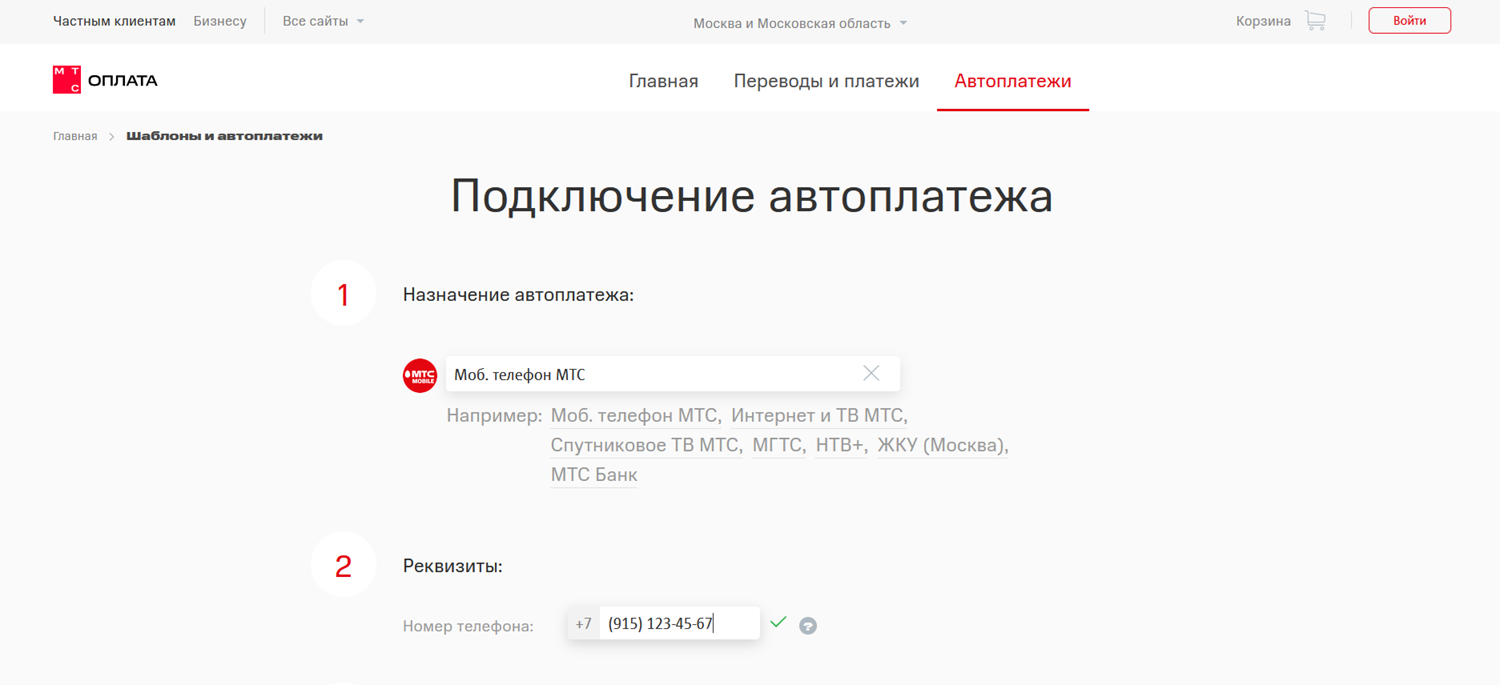
Task: Choose example МГТС link
Action: 777,445
